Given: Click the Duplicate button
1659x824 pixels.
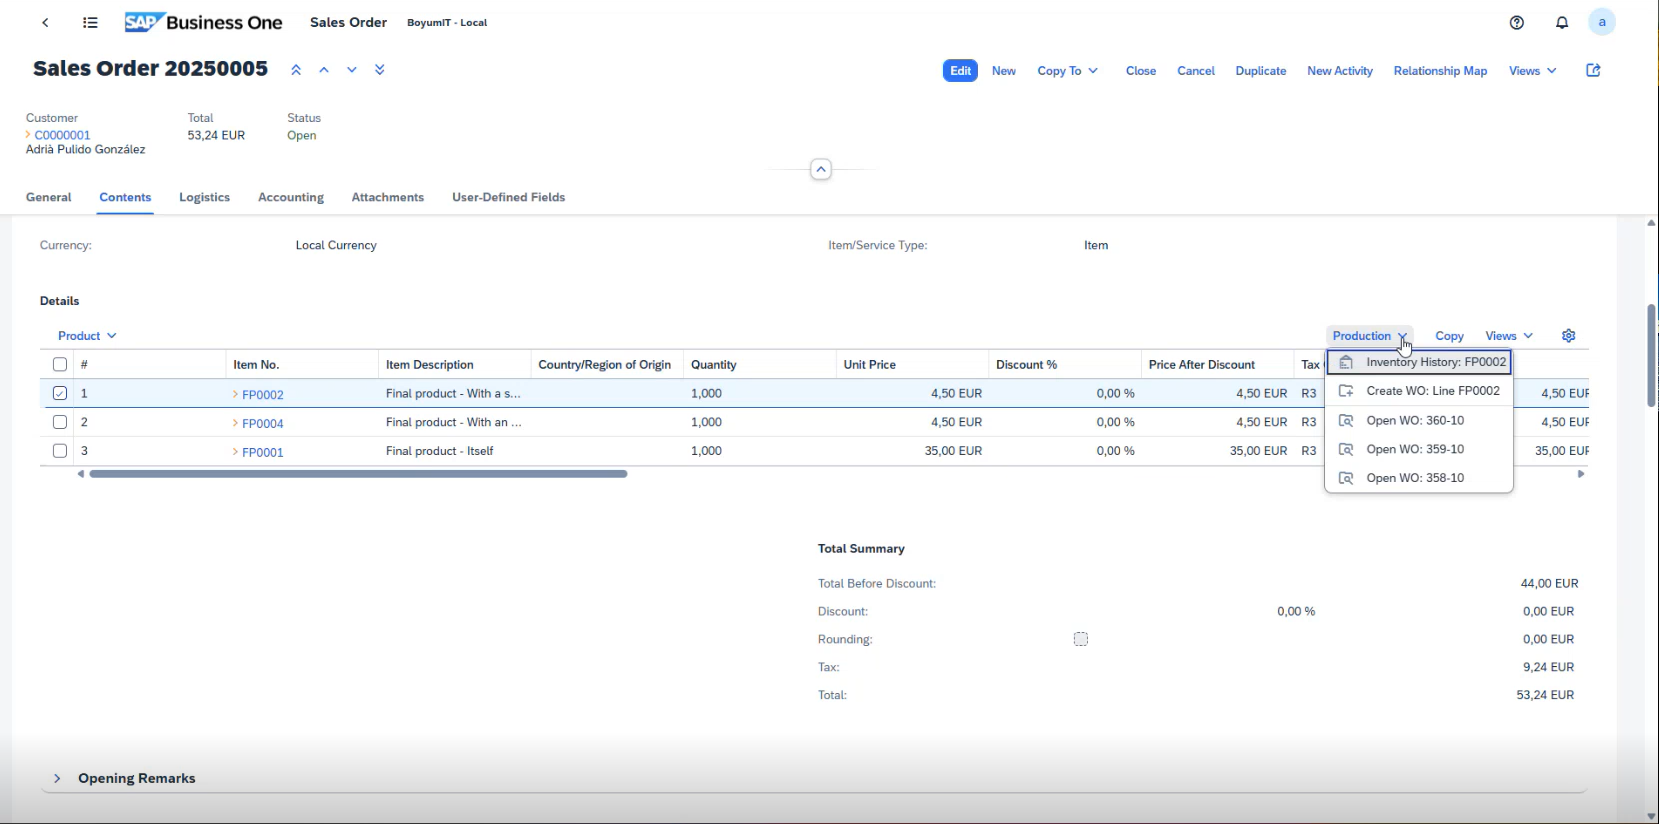Looking at the screenshot, I should pyautogui.click(x=1261, y=71).
